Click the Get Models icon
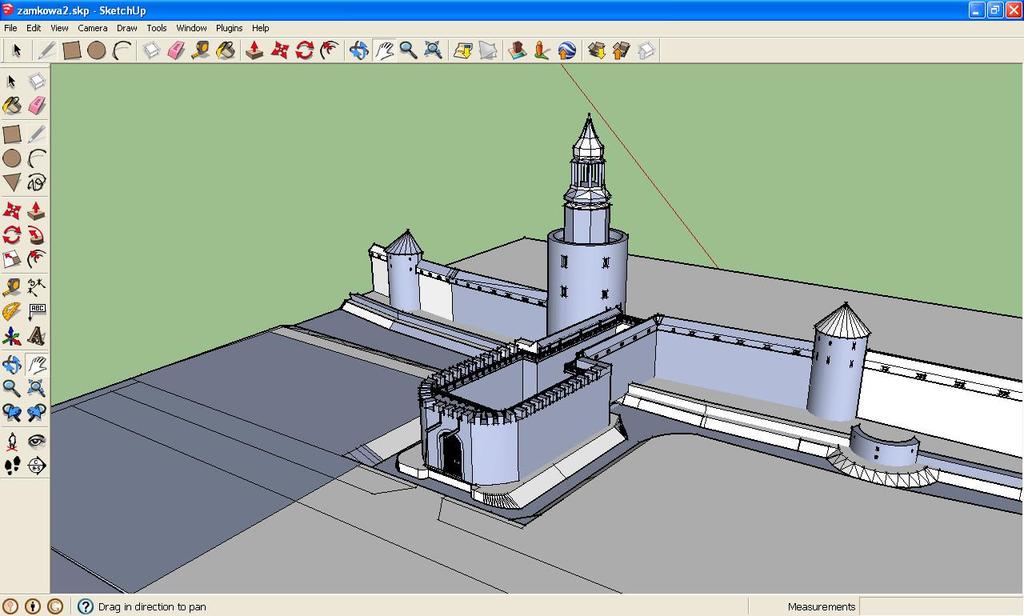This screenshot has height=616, width=1024. tap(596, 50)
